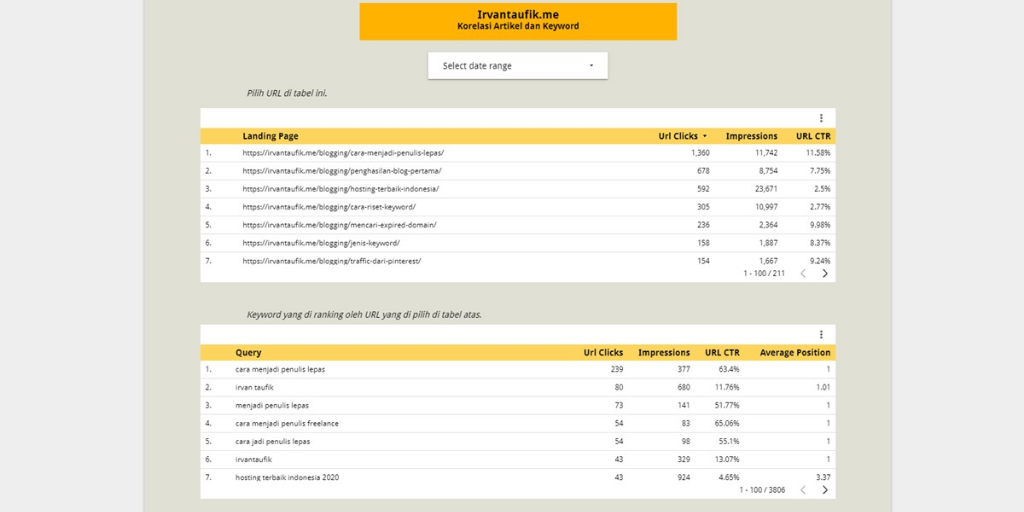Screen dimensions: 1024x512
Task: Open the three-dot menu of the Query table
Action: (821, 334)
